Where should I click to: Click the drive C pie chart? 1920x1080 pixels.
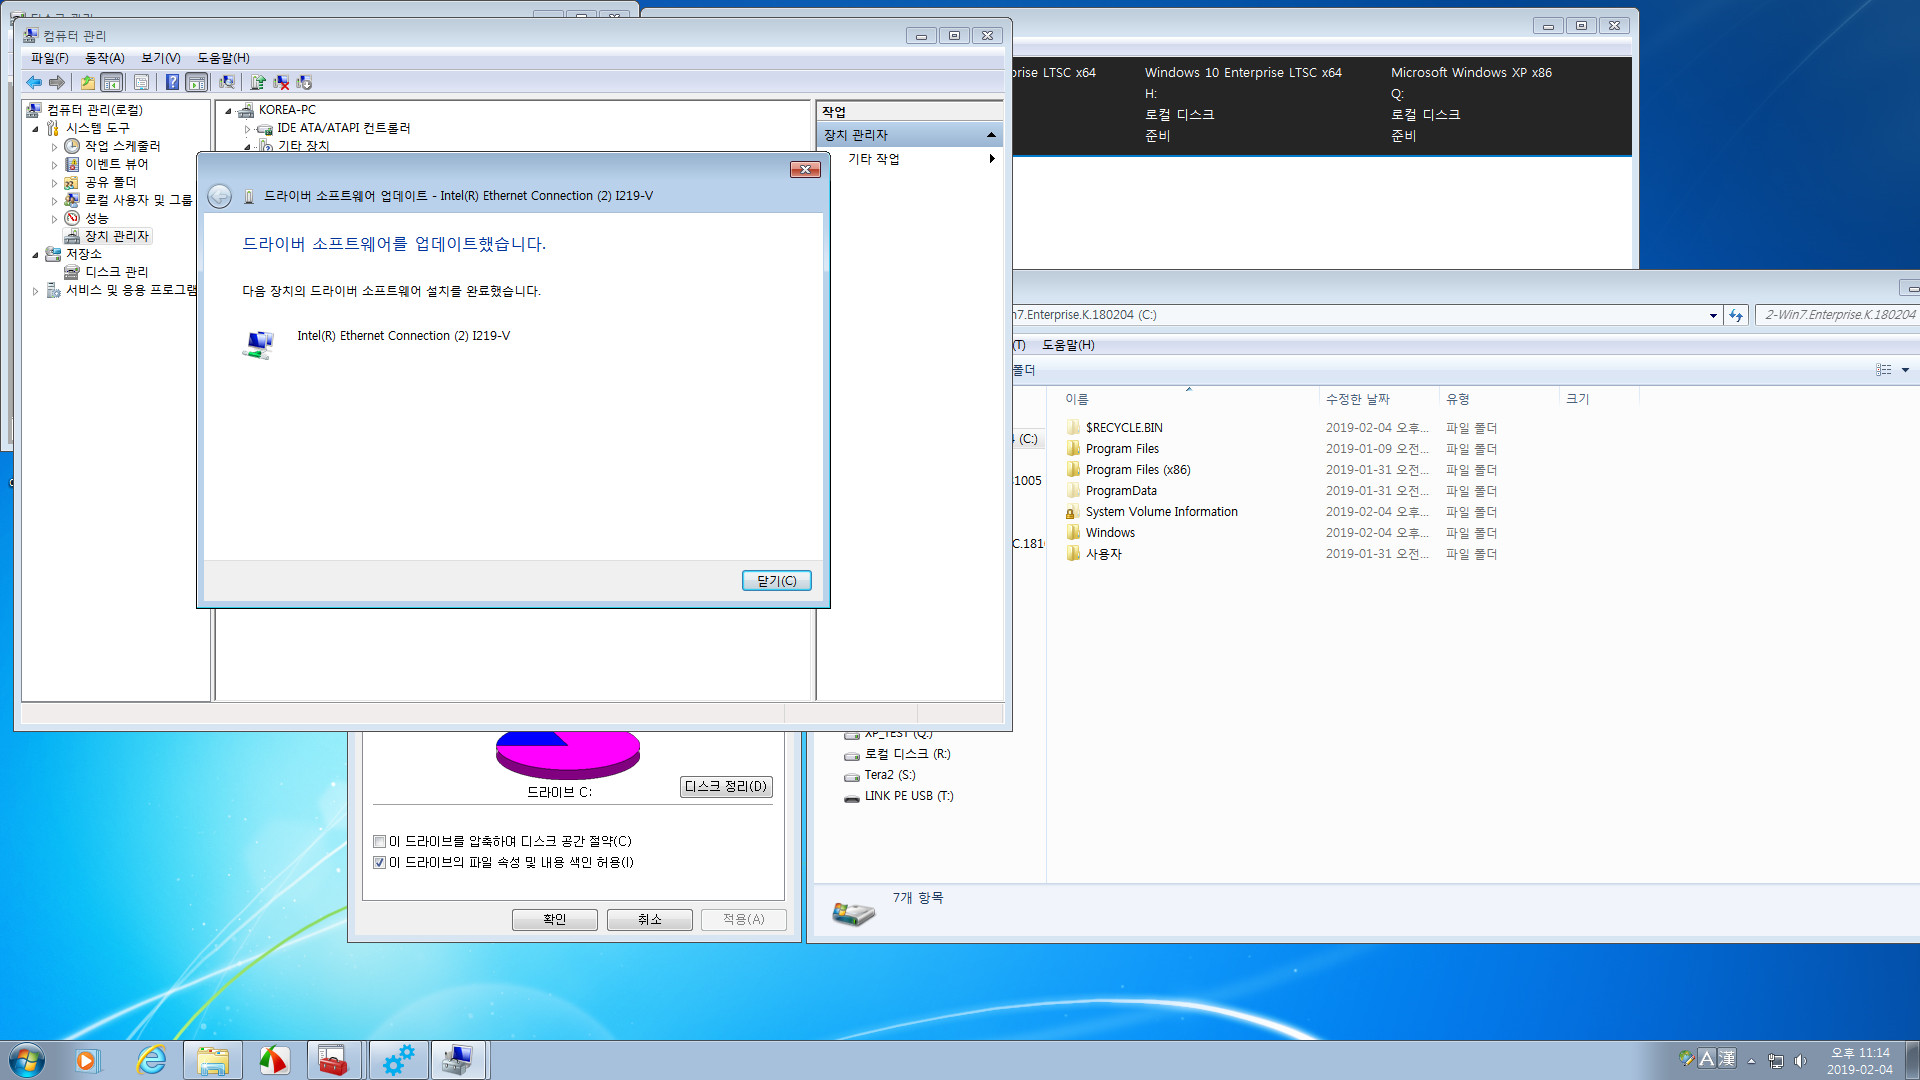tap(567, 754)
